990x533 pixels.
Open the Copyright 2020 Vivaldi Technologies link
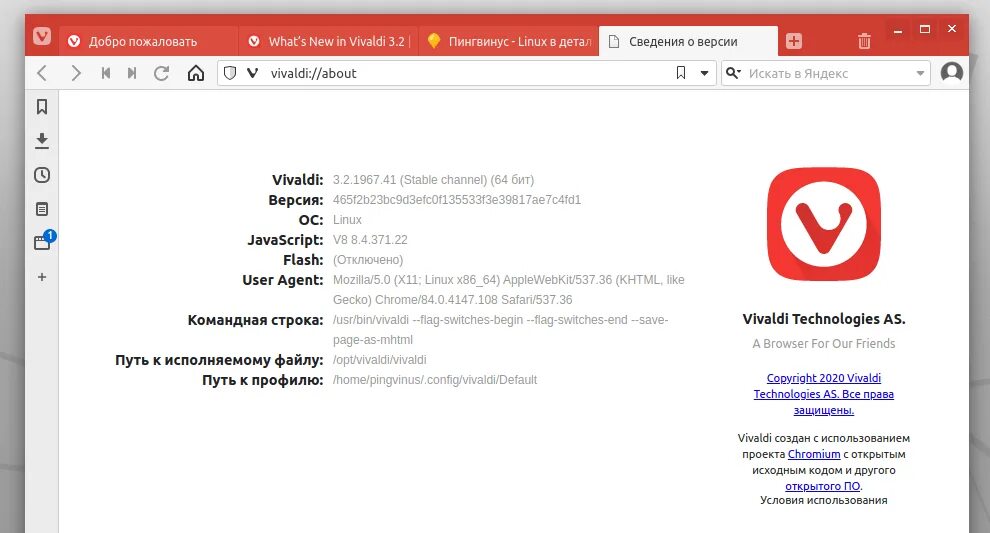[823, 394]
